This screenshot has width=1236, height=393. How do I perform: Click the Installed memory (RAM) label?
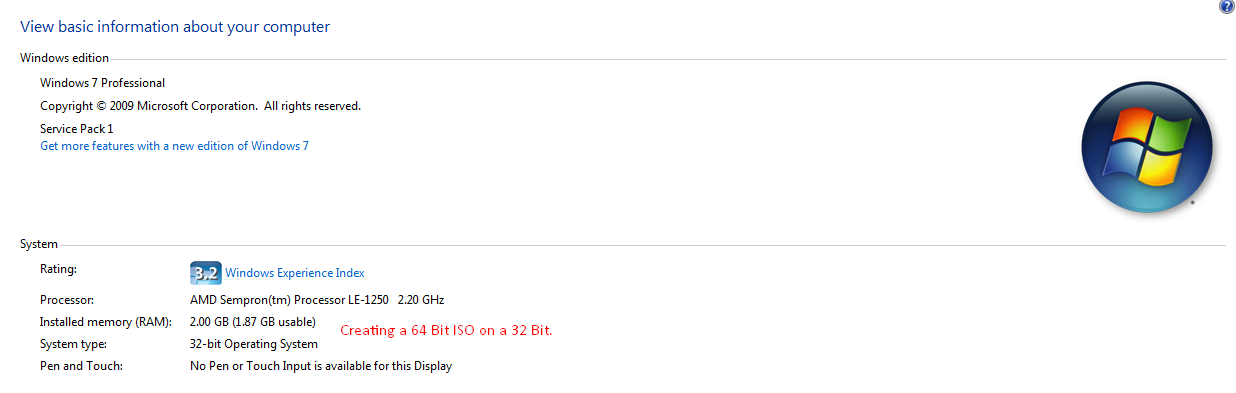[x=106, y=322]
